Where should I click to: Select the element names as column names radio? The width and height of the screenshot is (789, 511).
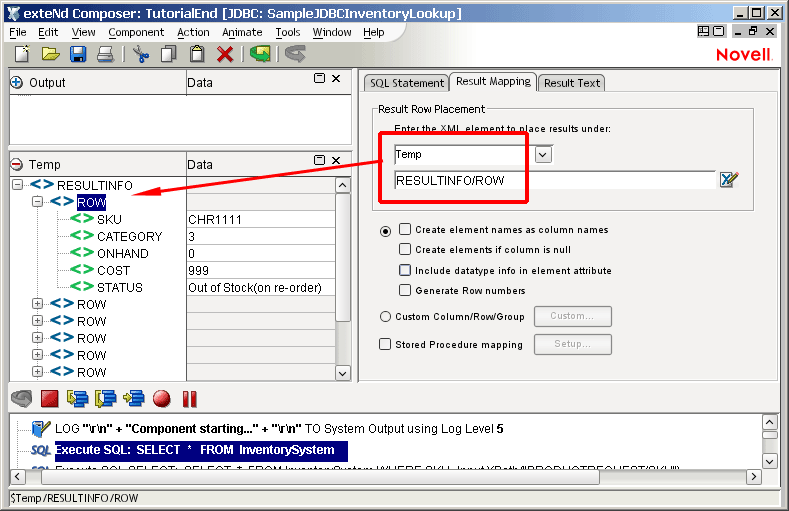tap(385, 231)
